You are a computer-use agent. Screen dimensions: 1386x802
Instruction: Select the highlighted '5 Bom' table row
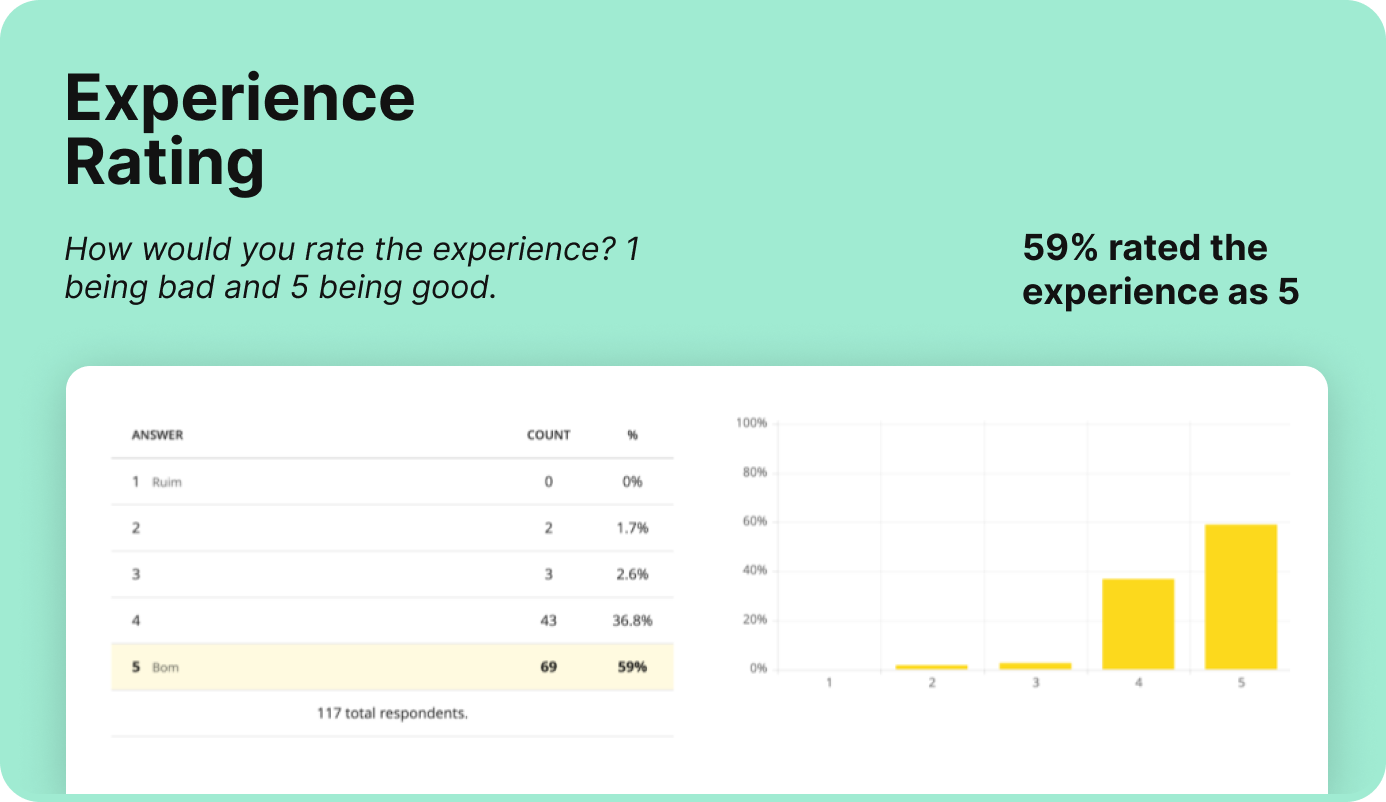(392, 667)
